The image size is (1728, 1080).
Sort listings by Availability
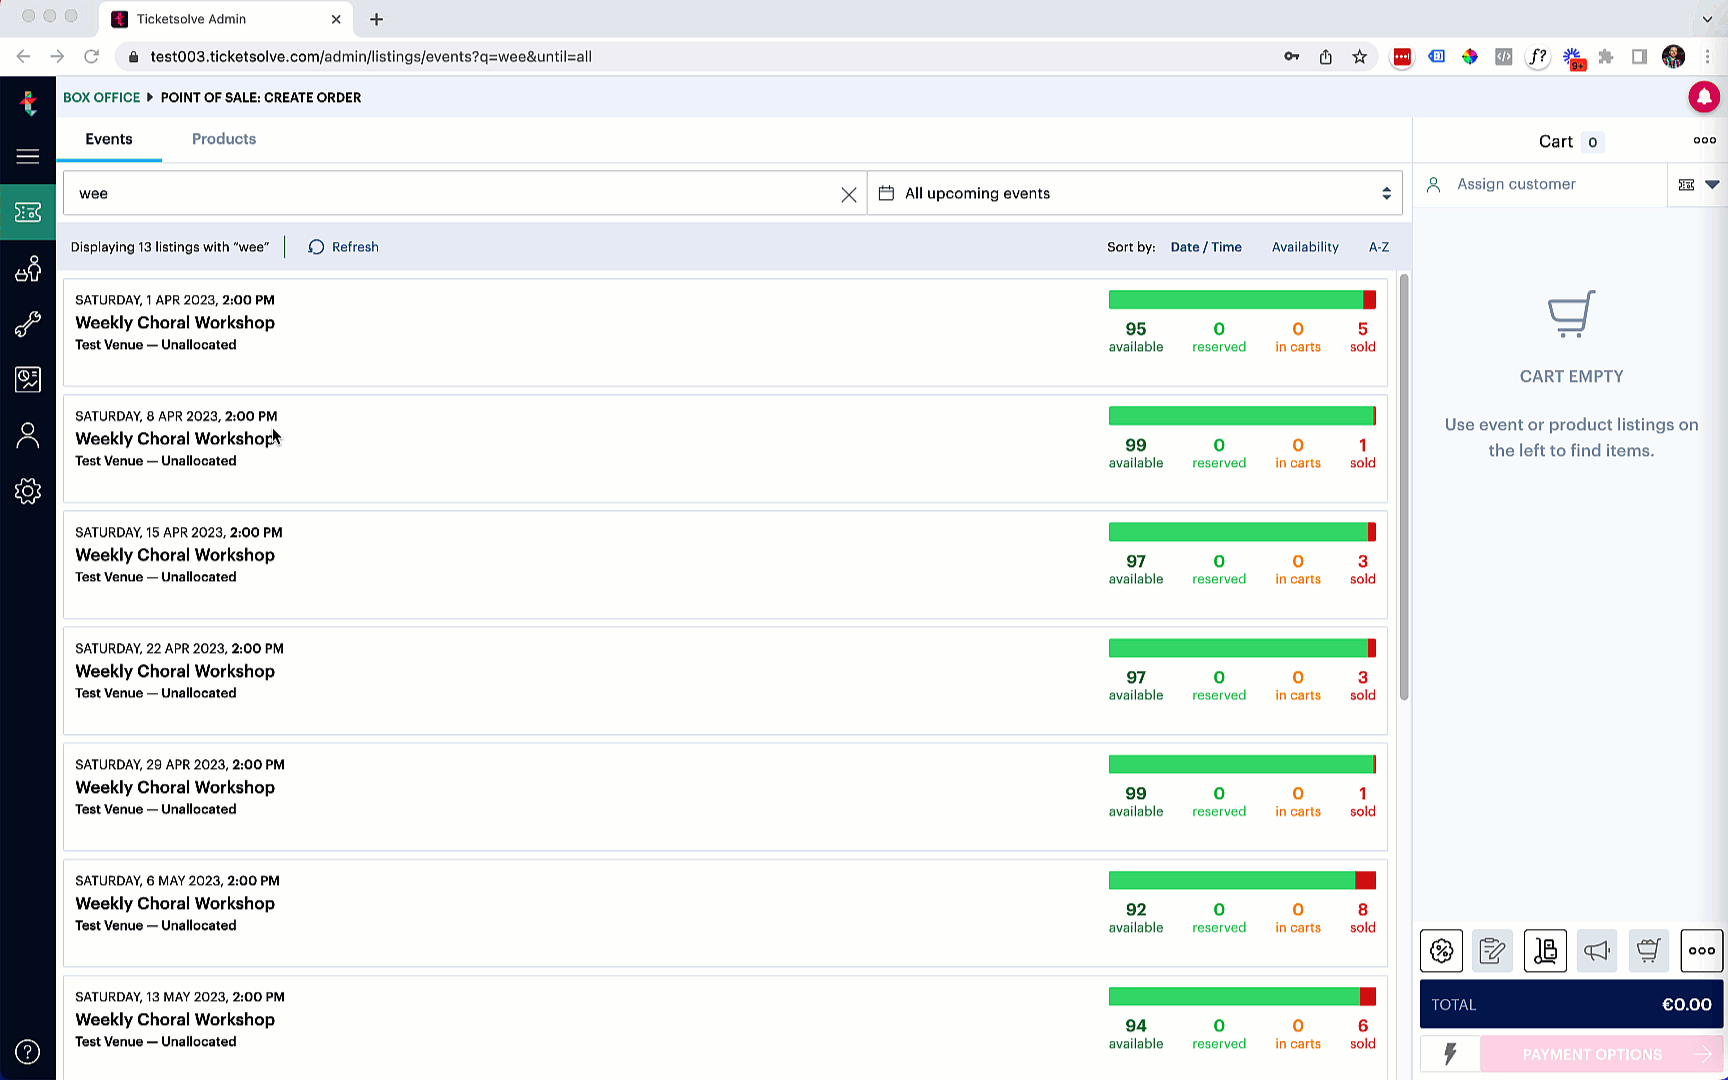tap(1305, 247)
